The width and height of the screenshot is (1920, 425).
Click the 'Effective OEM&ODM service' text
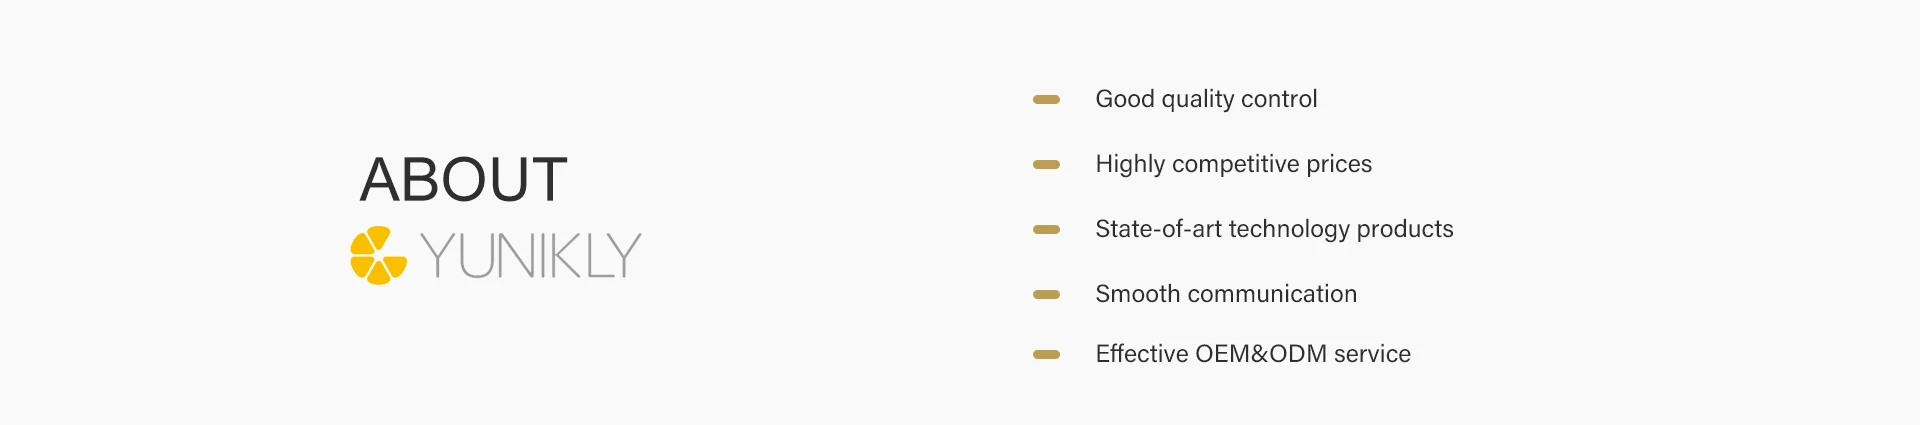click(1253, 354)
